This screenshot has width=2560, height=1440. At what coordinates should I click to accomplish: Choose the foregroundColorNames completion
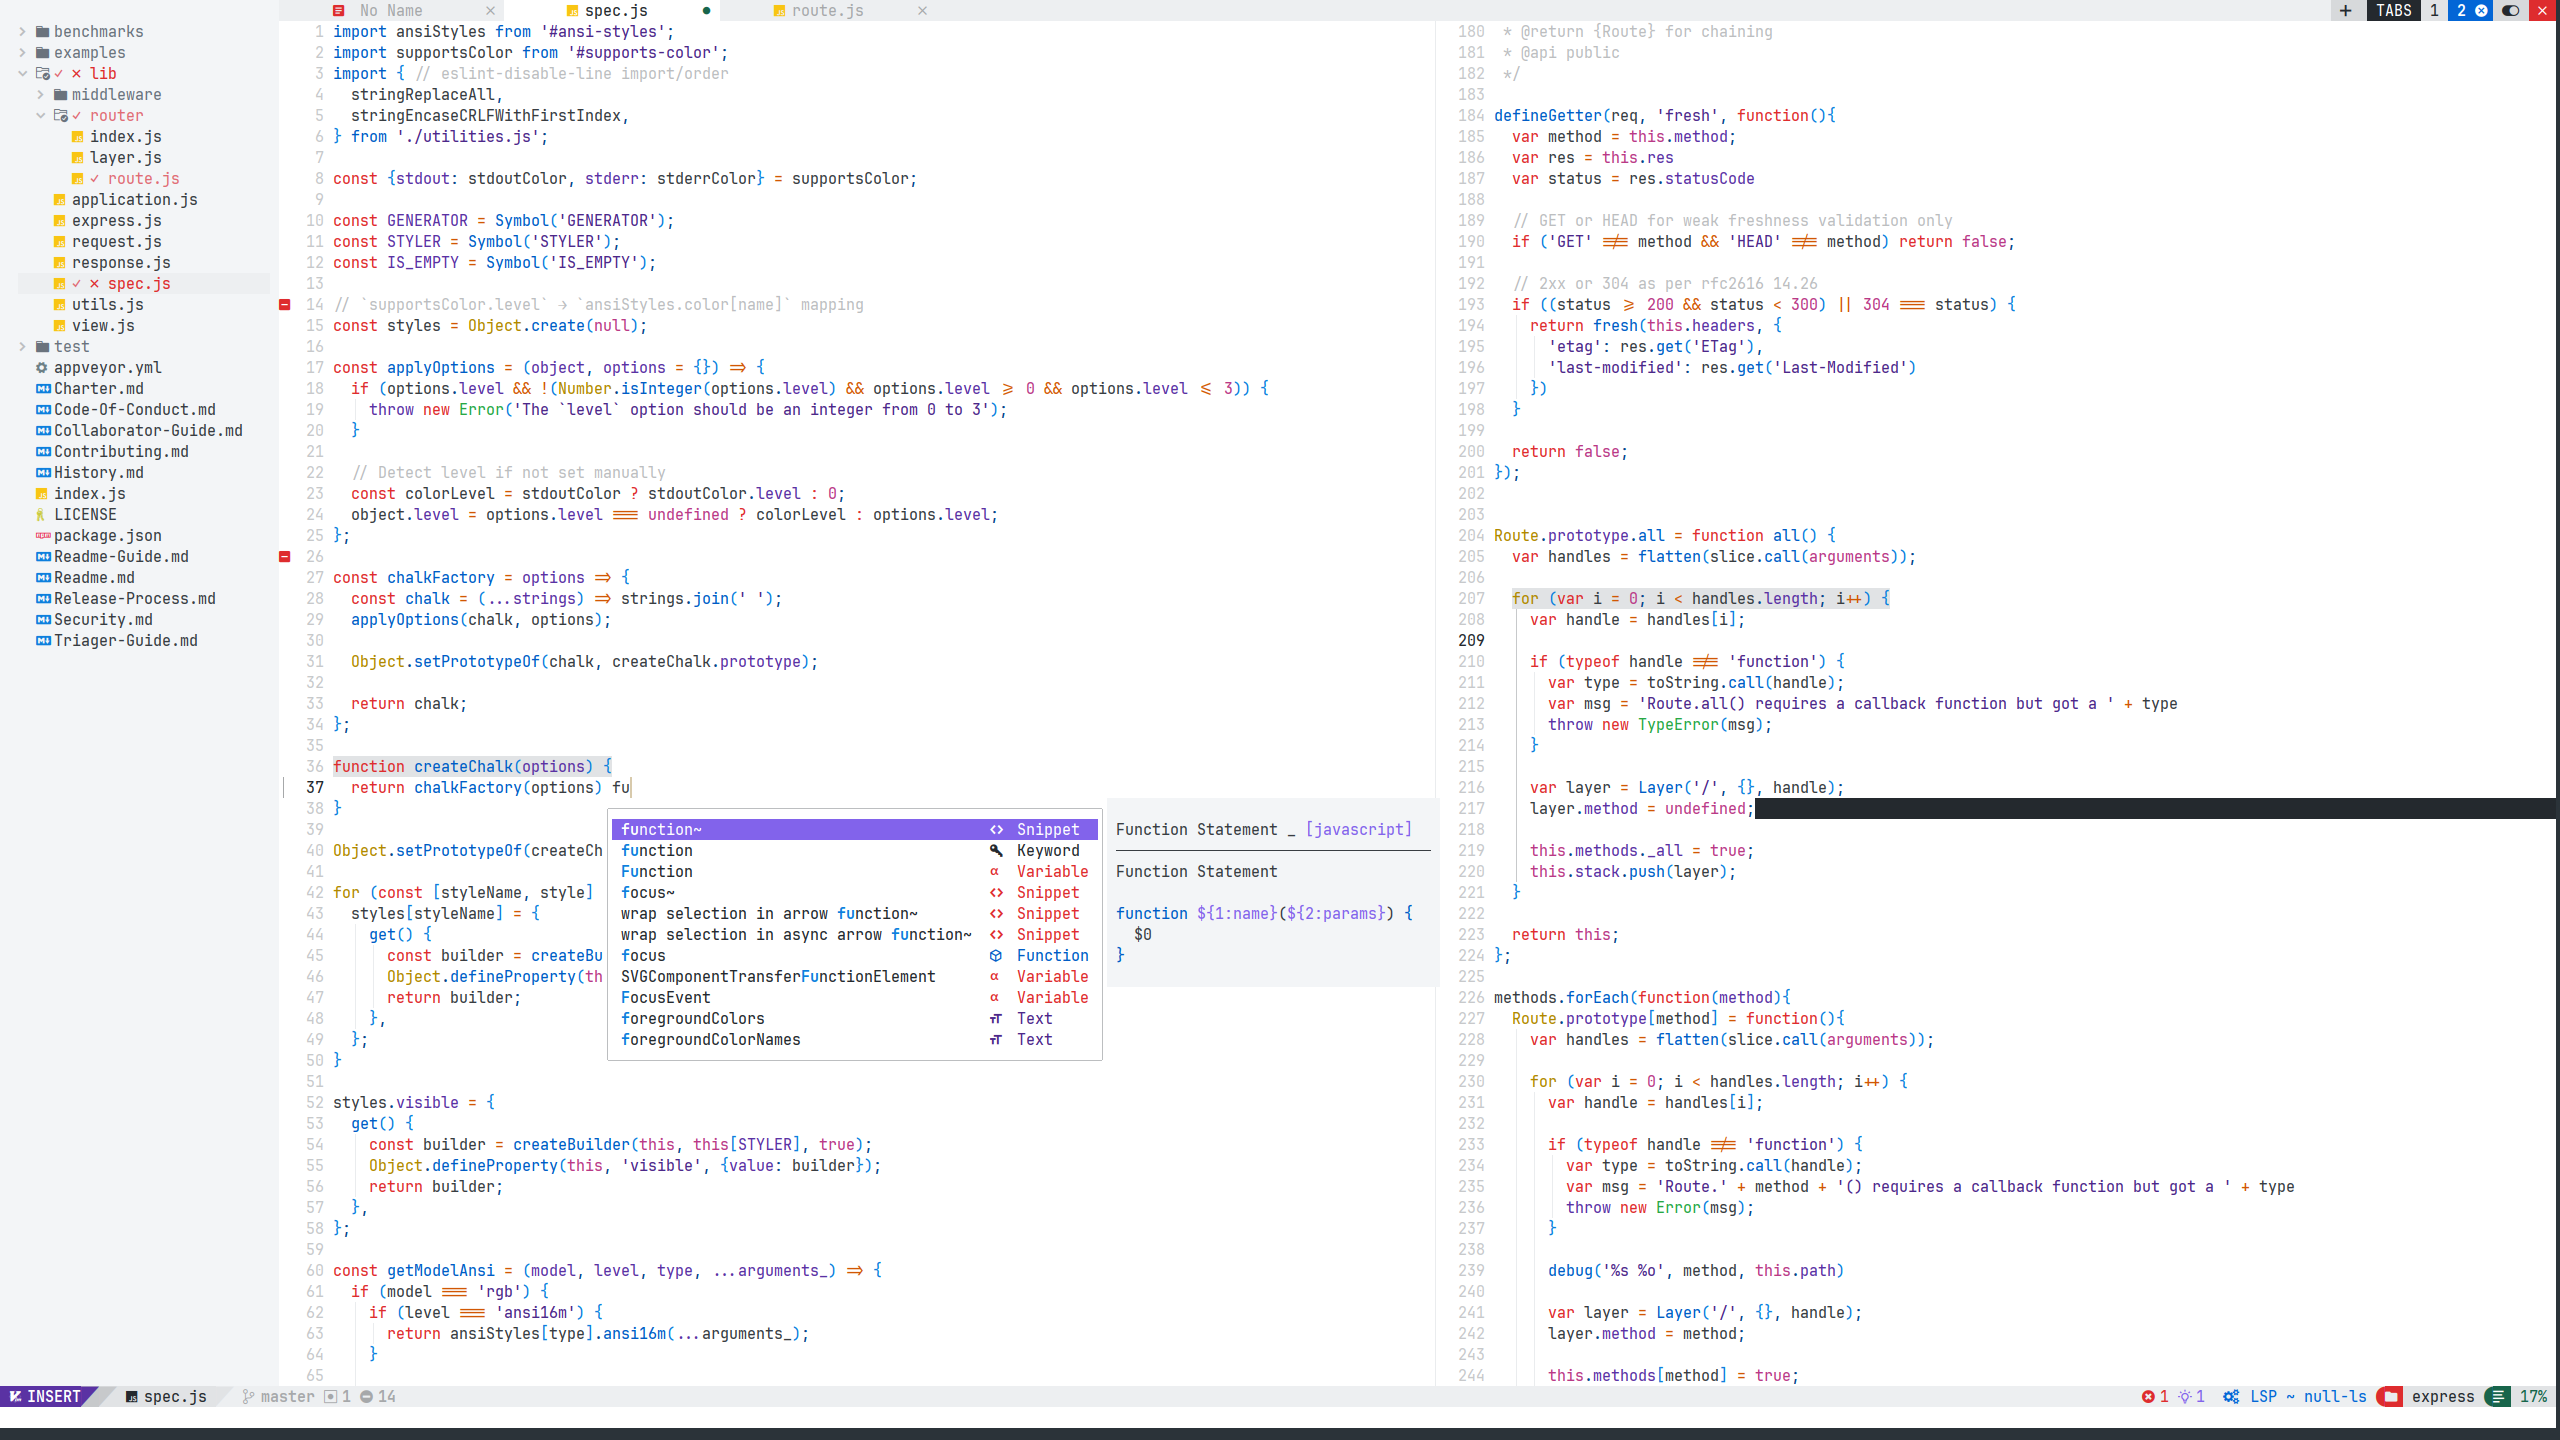click(855, 1040)
